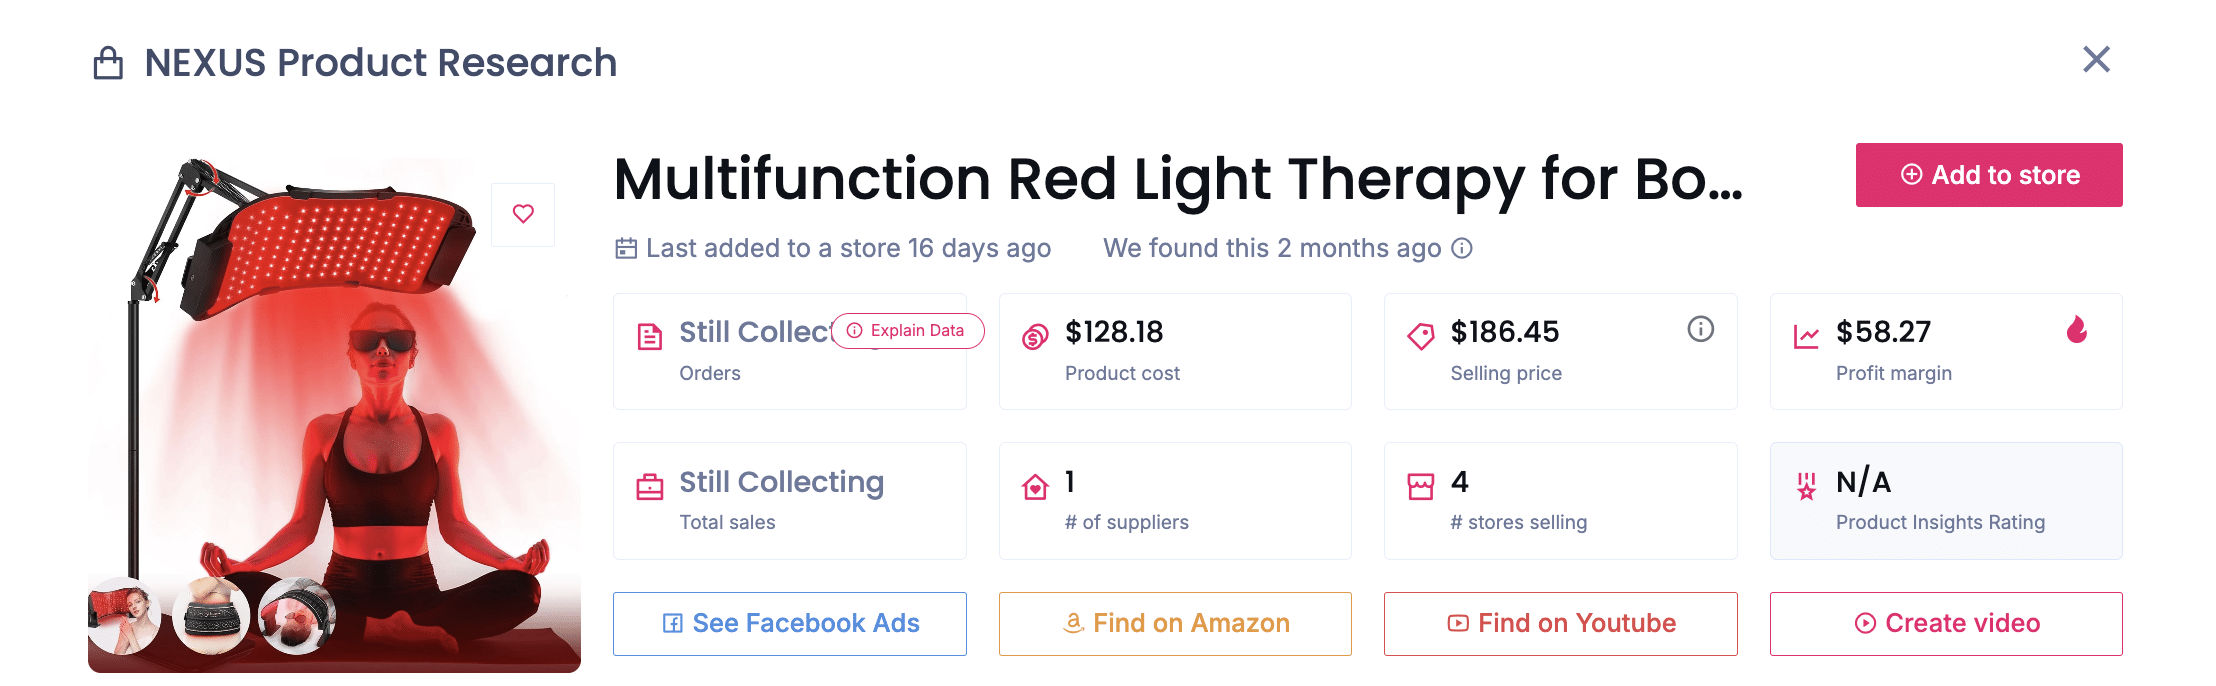The height and width of the screenshot is (686, 2216).
Task: Click the Explain Data pill
Action: [x=907, y=331]
